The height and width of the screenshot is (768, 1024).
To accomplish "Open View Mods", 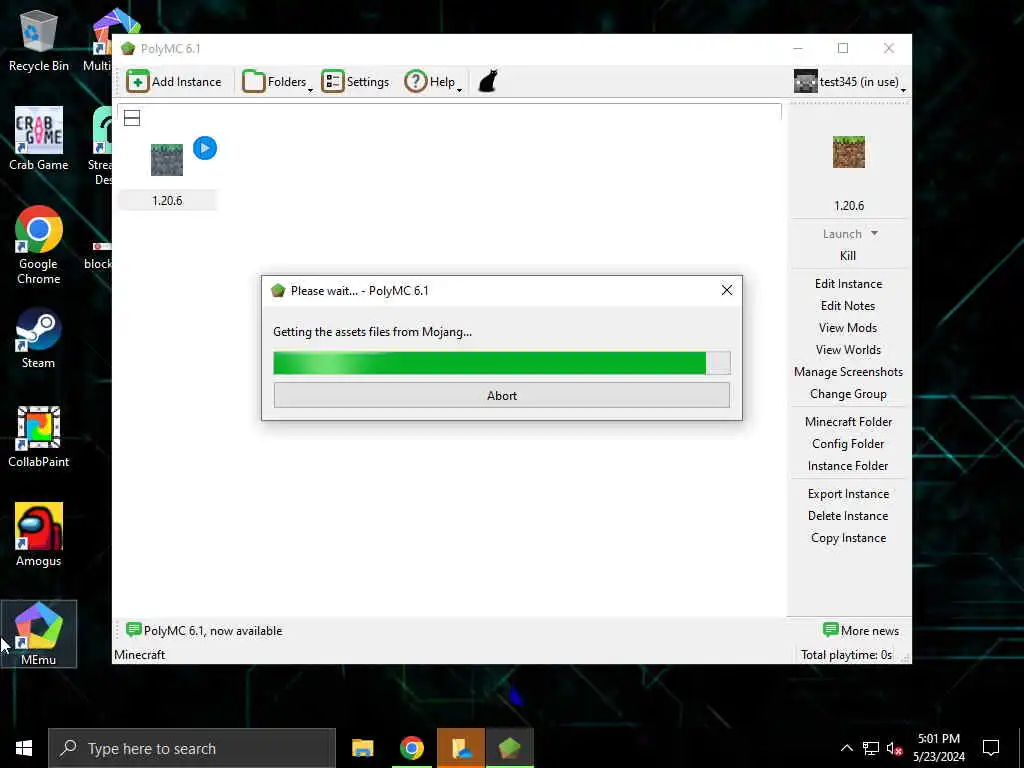I will click(x=848, y=328).
